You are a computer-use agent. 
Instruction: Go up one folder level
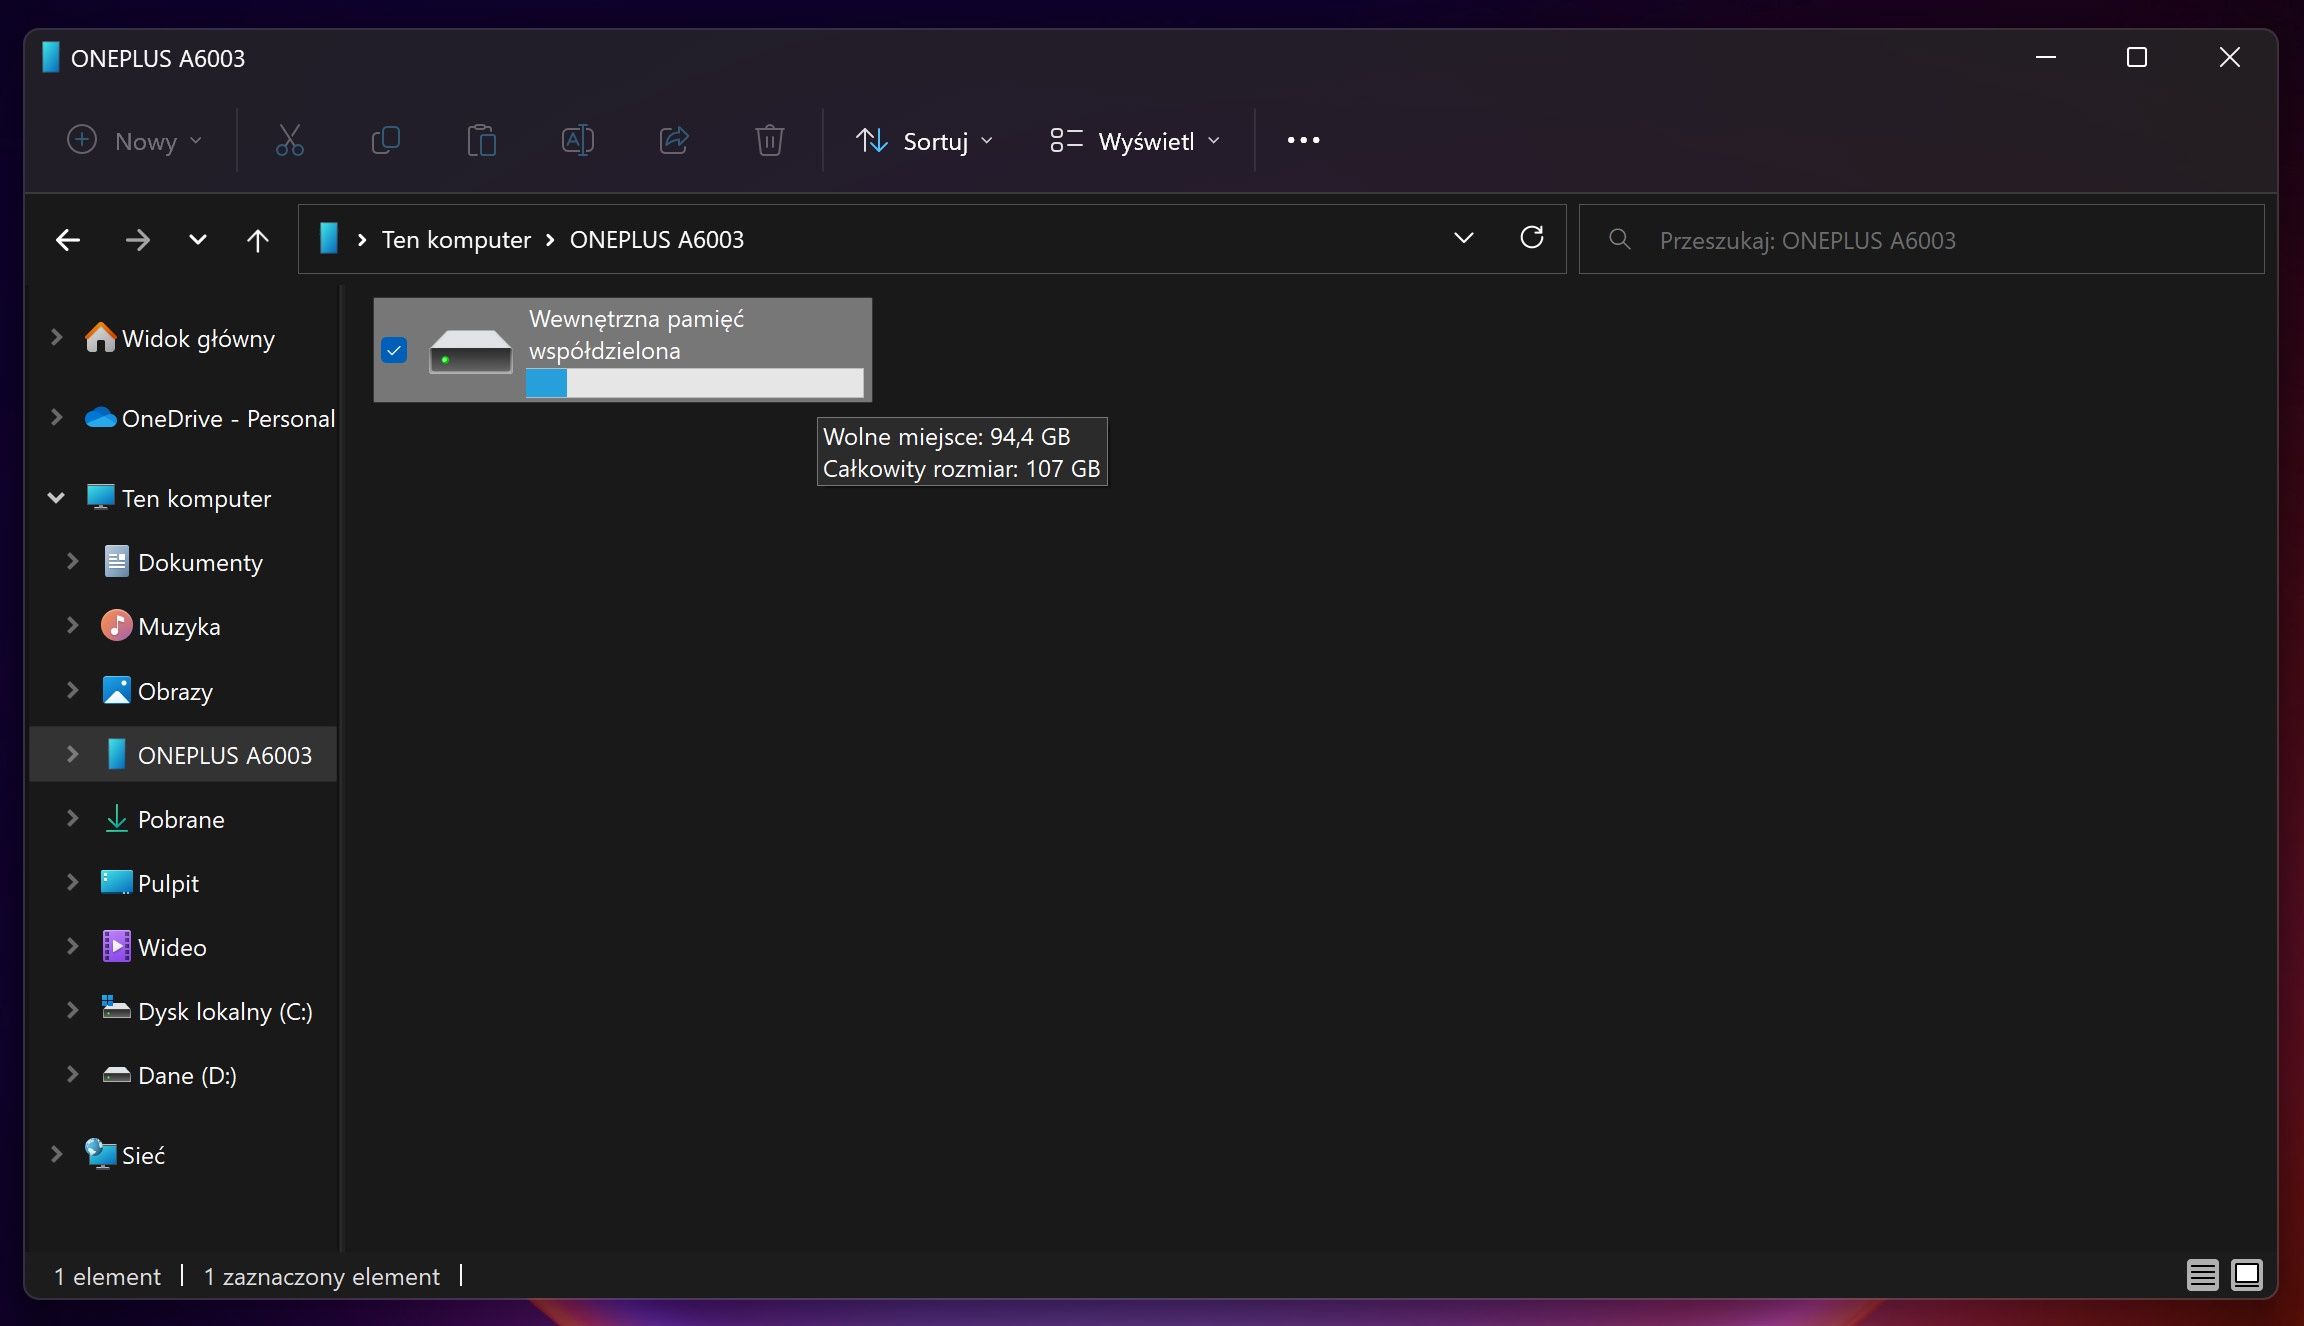[x=258, y=240]
